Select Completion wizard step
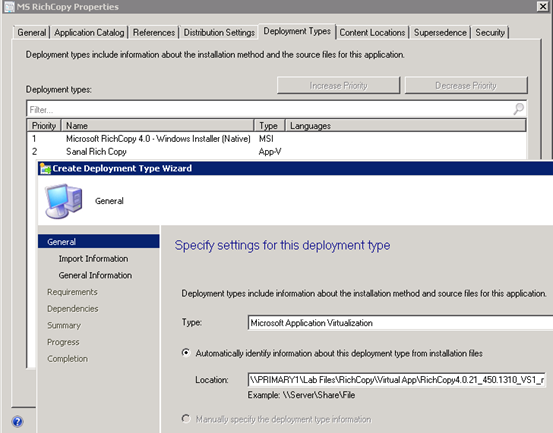The image size is (553, 433). point(67,358)
